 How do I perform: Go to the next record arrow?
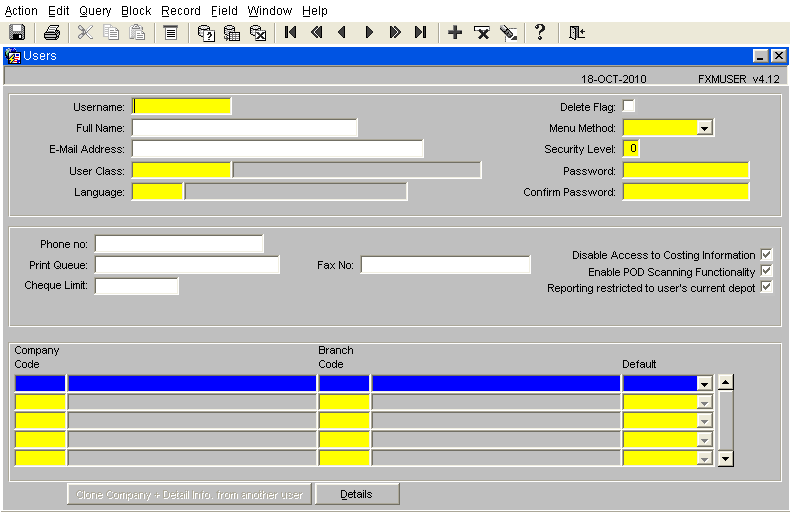369,33
